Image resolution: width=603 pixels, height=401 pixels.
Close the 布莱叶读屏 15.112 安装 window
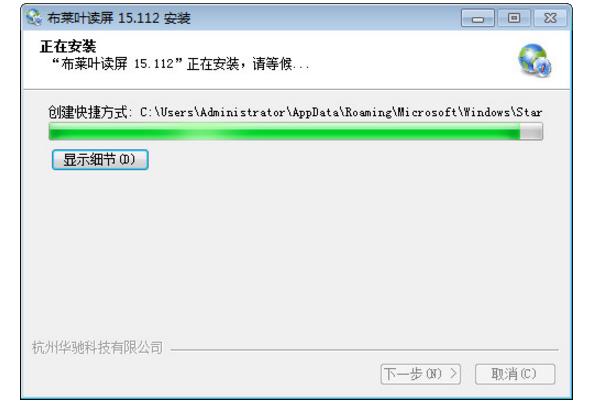click(x=550, y=18)
